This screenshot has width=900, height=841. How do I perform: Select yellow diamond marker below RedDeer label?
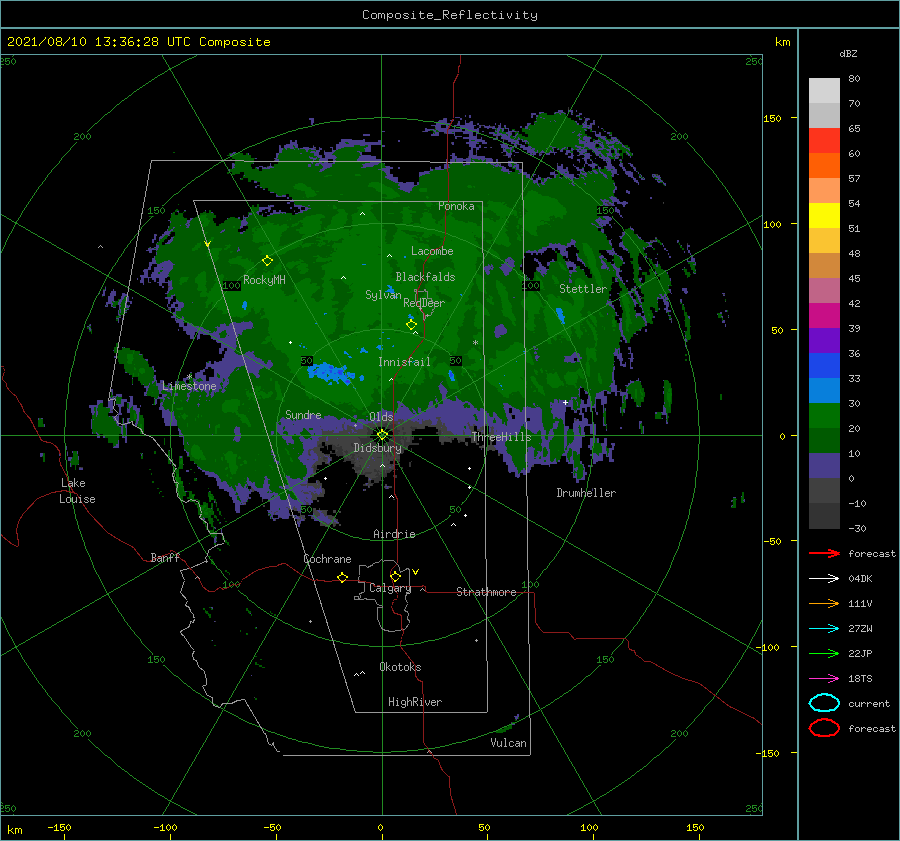point(411,325)
